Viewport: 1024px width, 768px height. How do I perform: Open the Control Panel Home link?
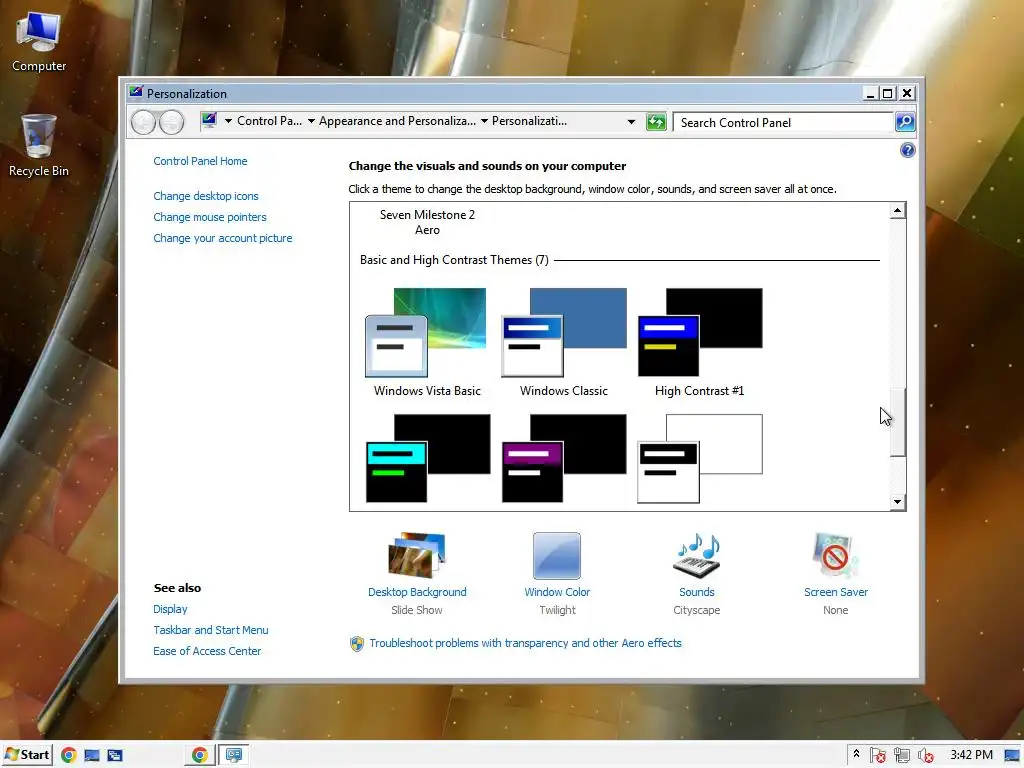coord(200,161)
